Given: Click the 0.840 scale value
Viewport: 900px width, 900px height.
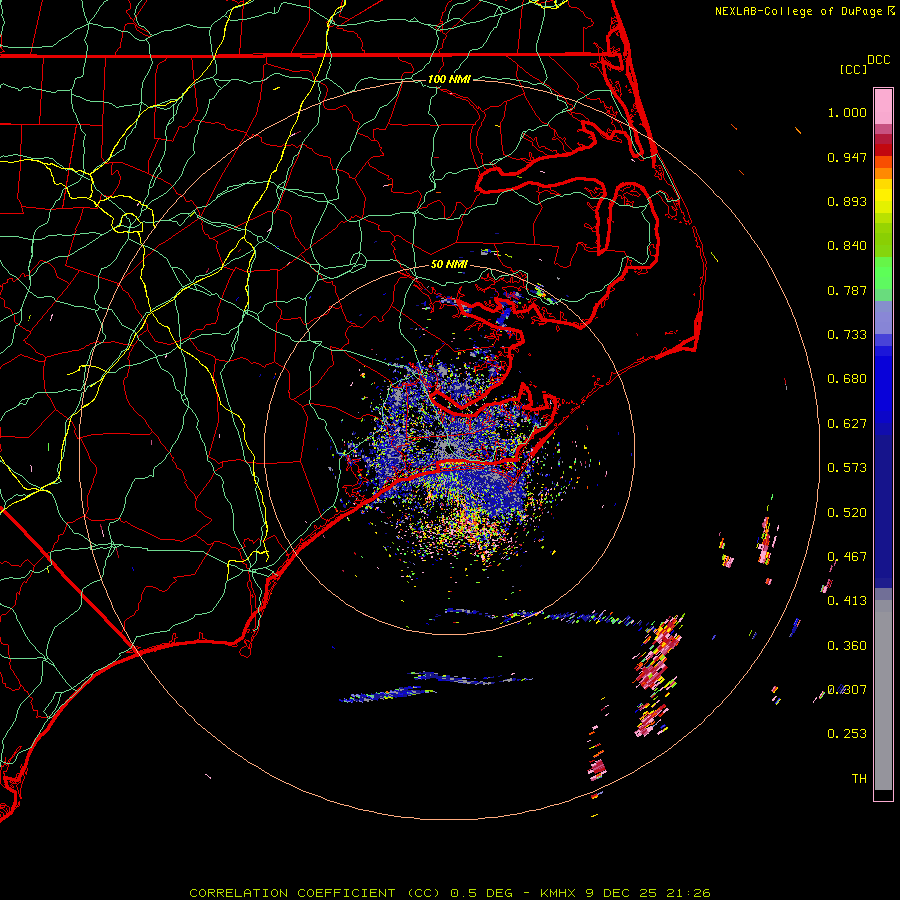Looking at the screenshot, I should click(847, 246).
